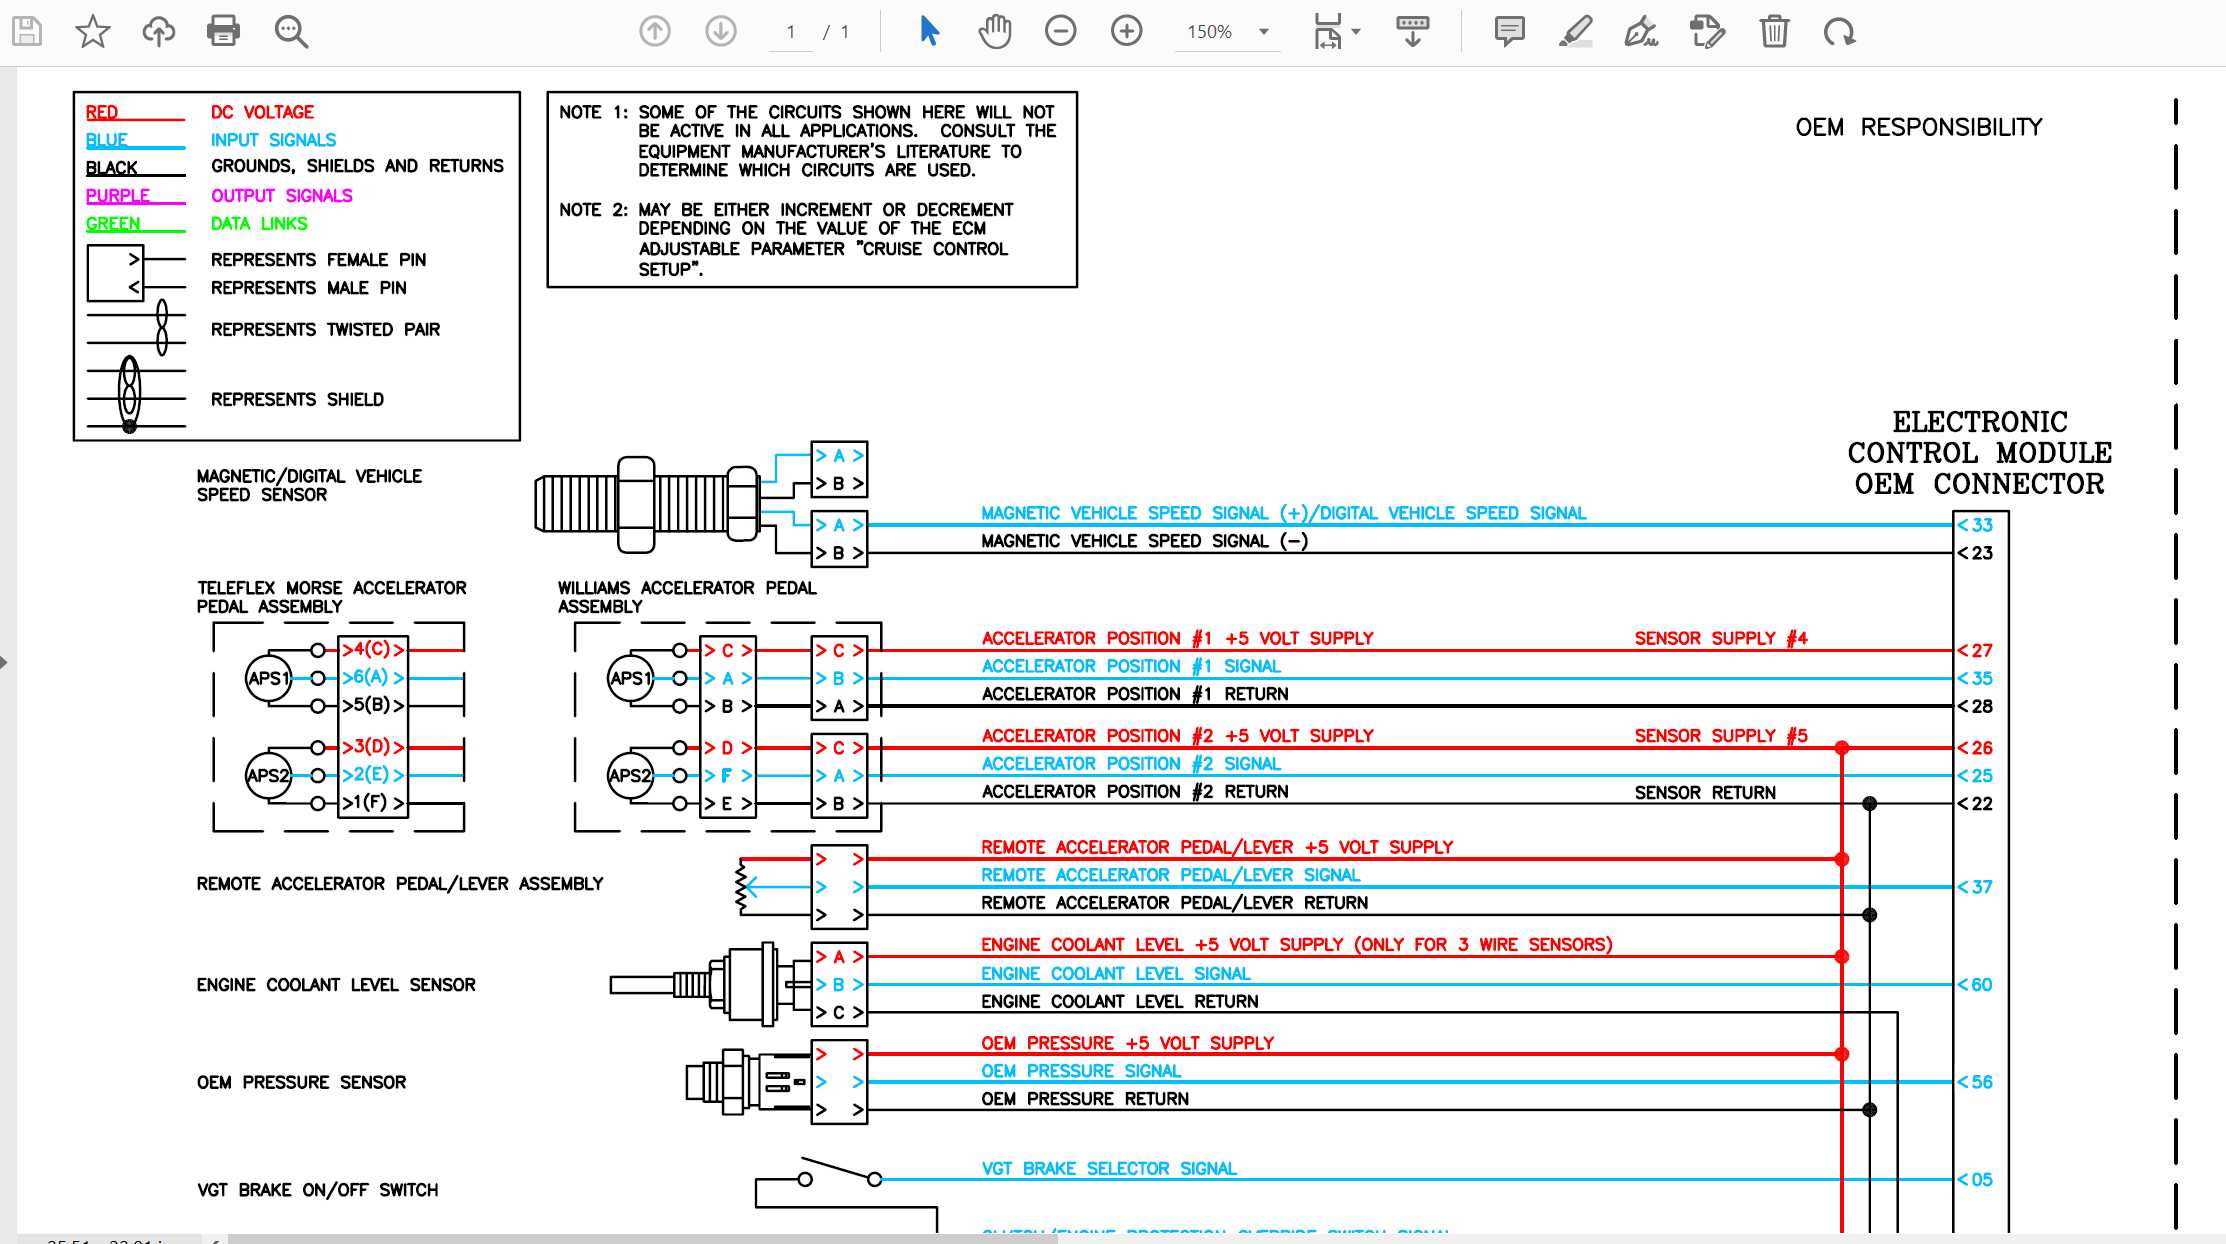Viewport: 2226px width, 1244px height.
Task: Click VGT BRAKE ON/OFF SWITCH label
Action: (x=317, y=1190)
